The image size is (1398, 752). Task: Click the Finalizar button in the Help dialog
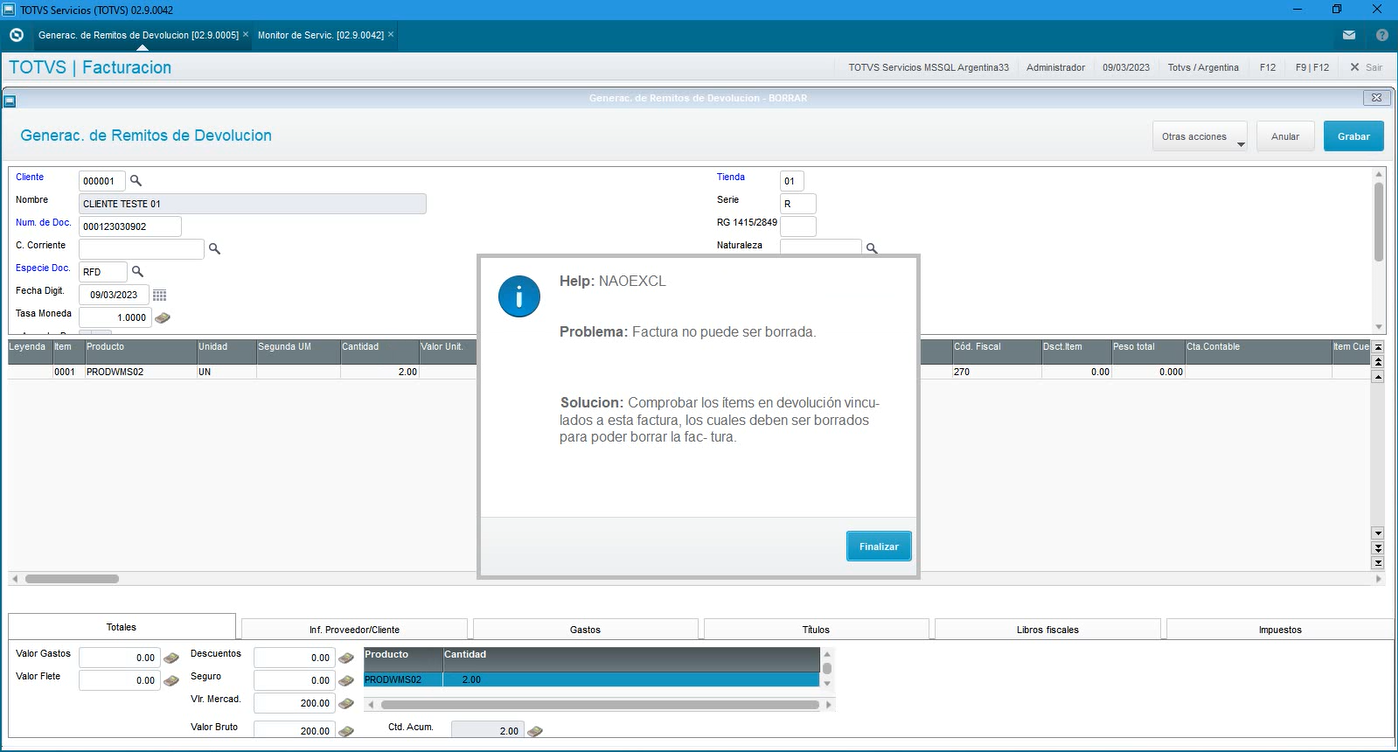point(879,546)
